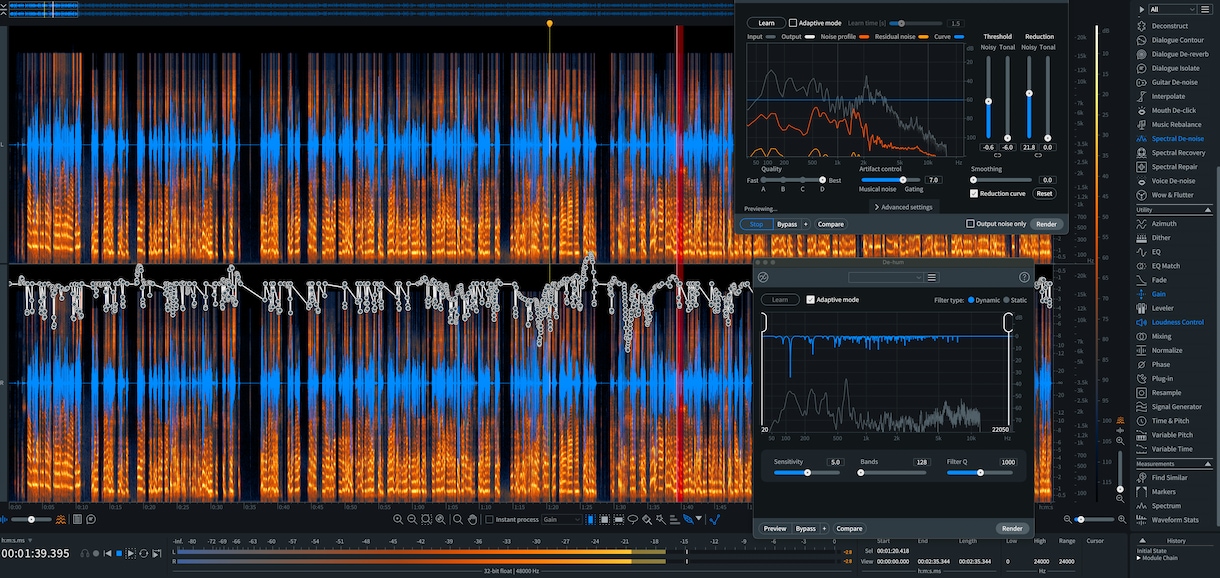The image size is (1220, 578).
Task: Click Reset next to Reduction curve
Action: click(1044, 194)
